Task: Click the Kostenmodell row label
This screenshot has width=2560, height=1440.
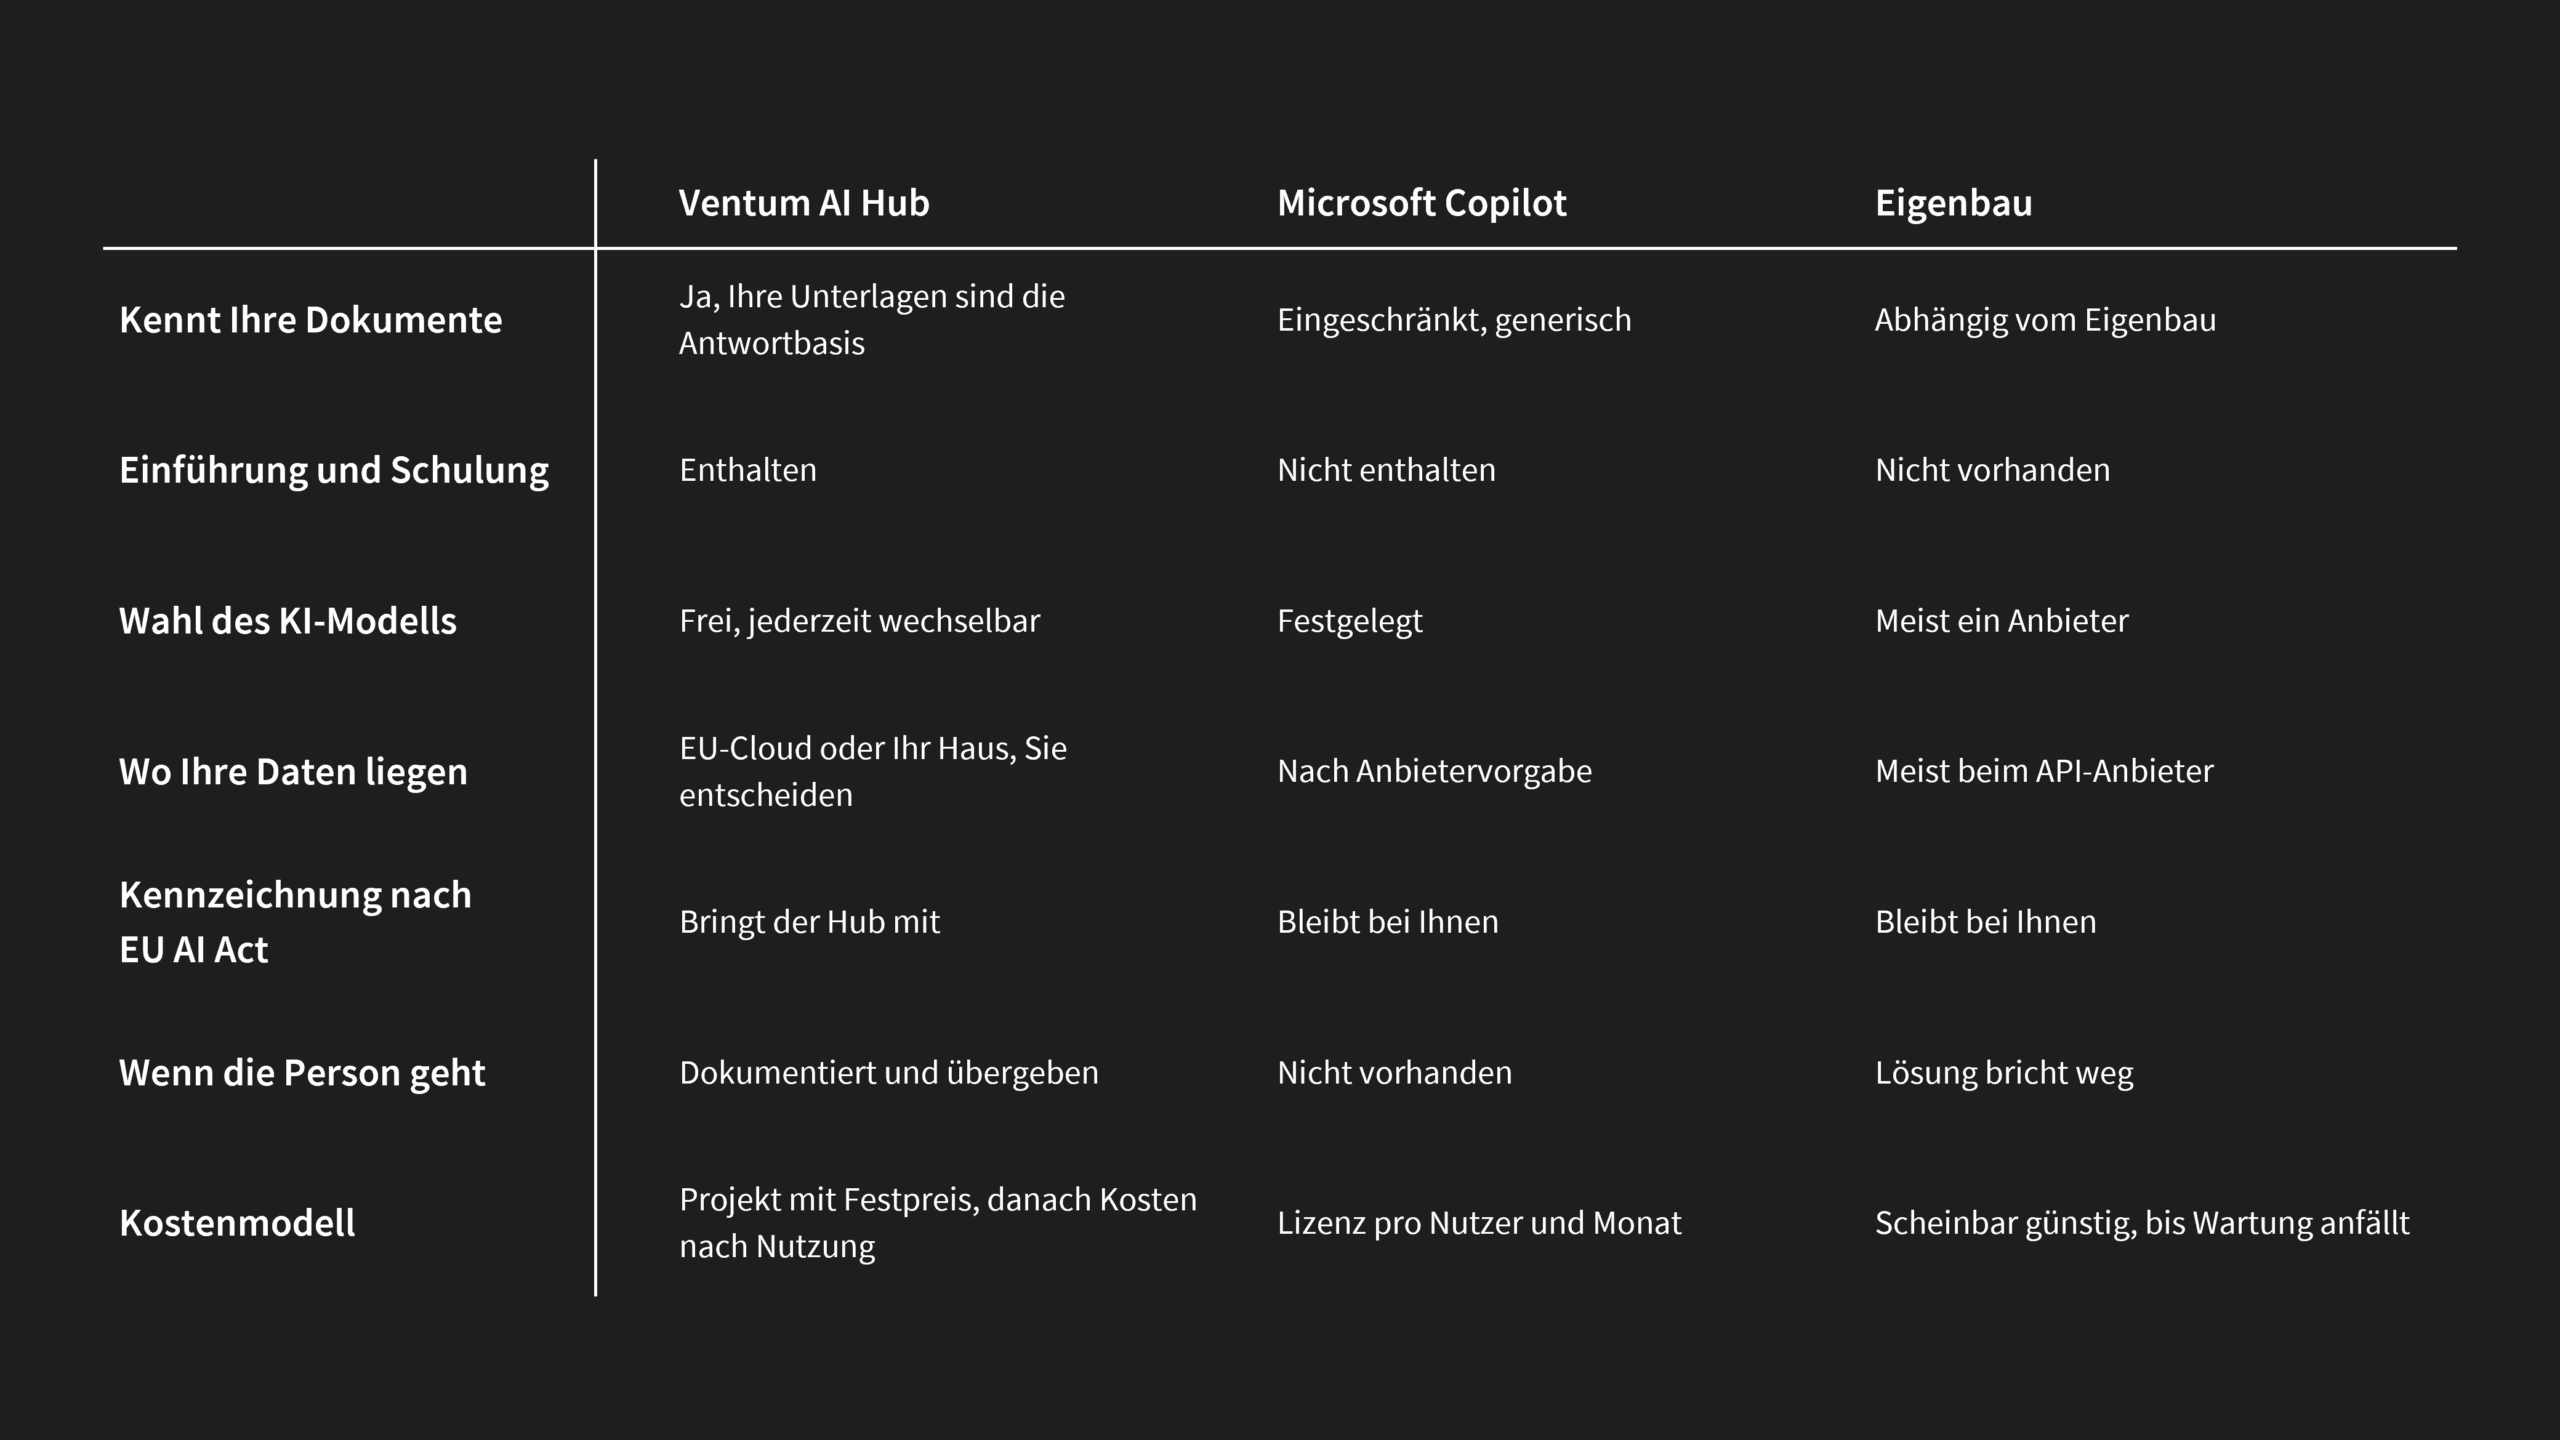Action: click(x=237, y=1223)
